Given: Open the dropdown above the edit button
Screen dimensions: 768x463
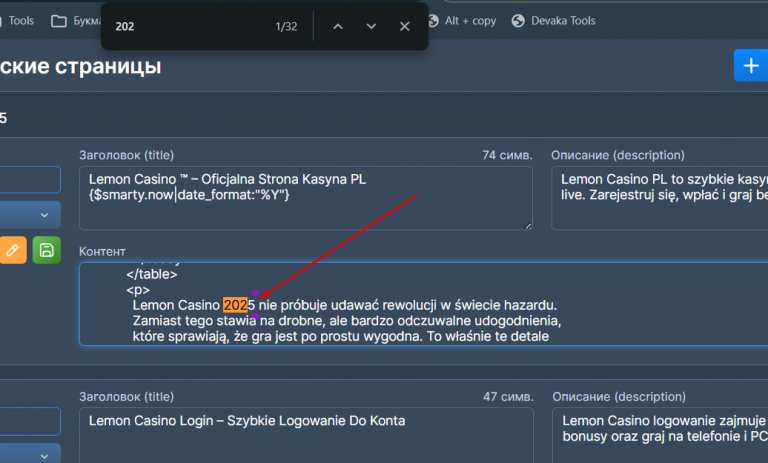Looking at the screenshot, I should [30, 215].
